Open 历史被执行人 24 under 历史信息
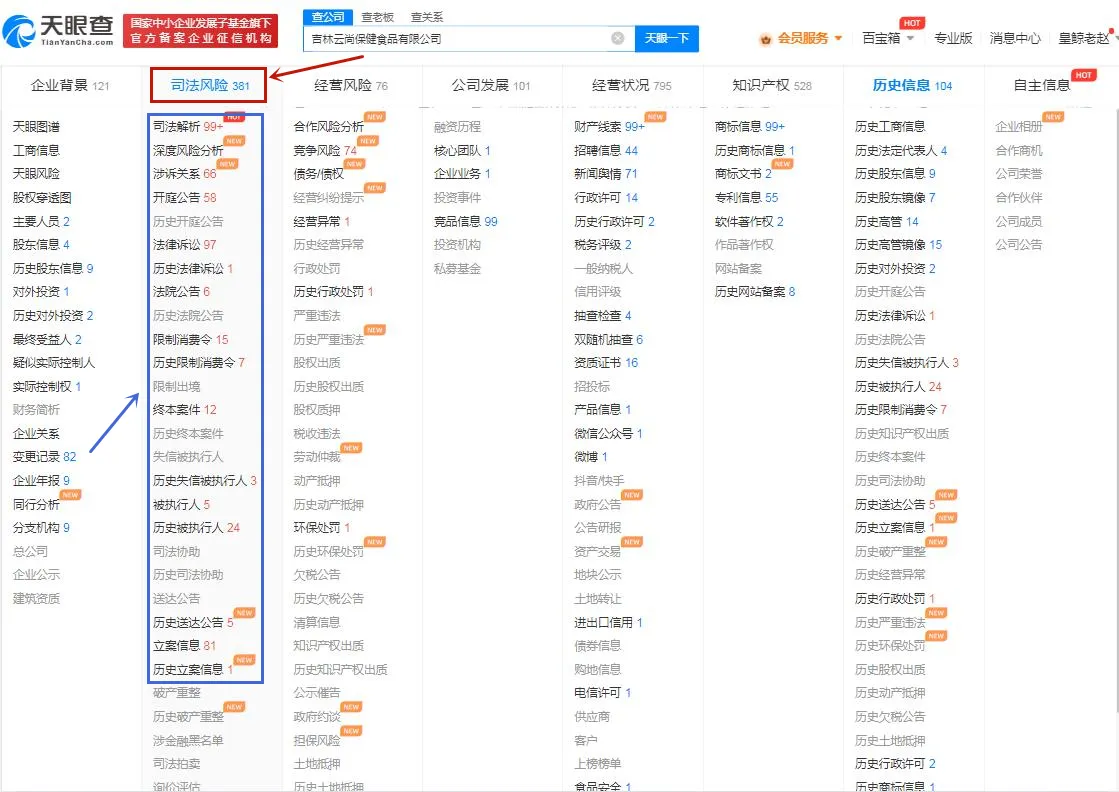The width and height of the screenshot is (1119, 792). [898, 387]
